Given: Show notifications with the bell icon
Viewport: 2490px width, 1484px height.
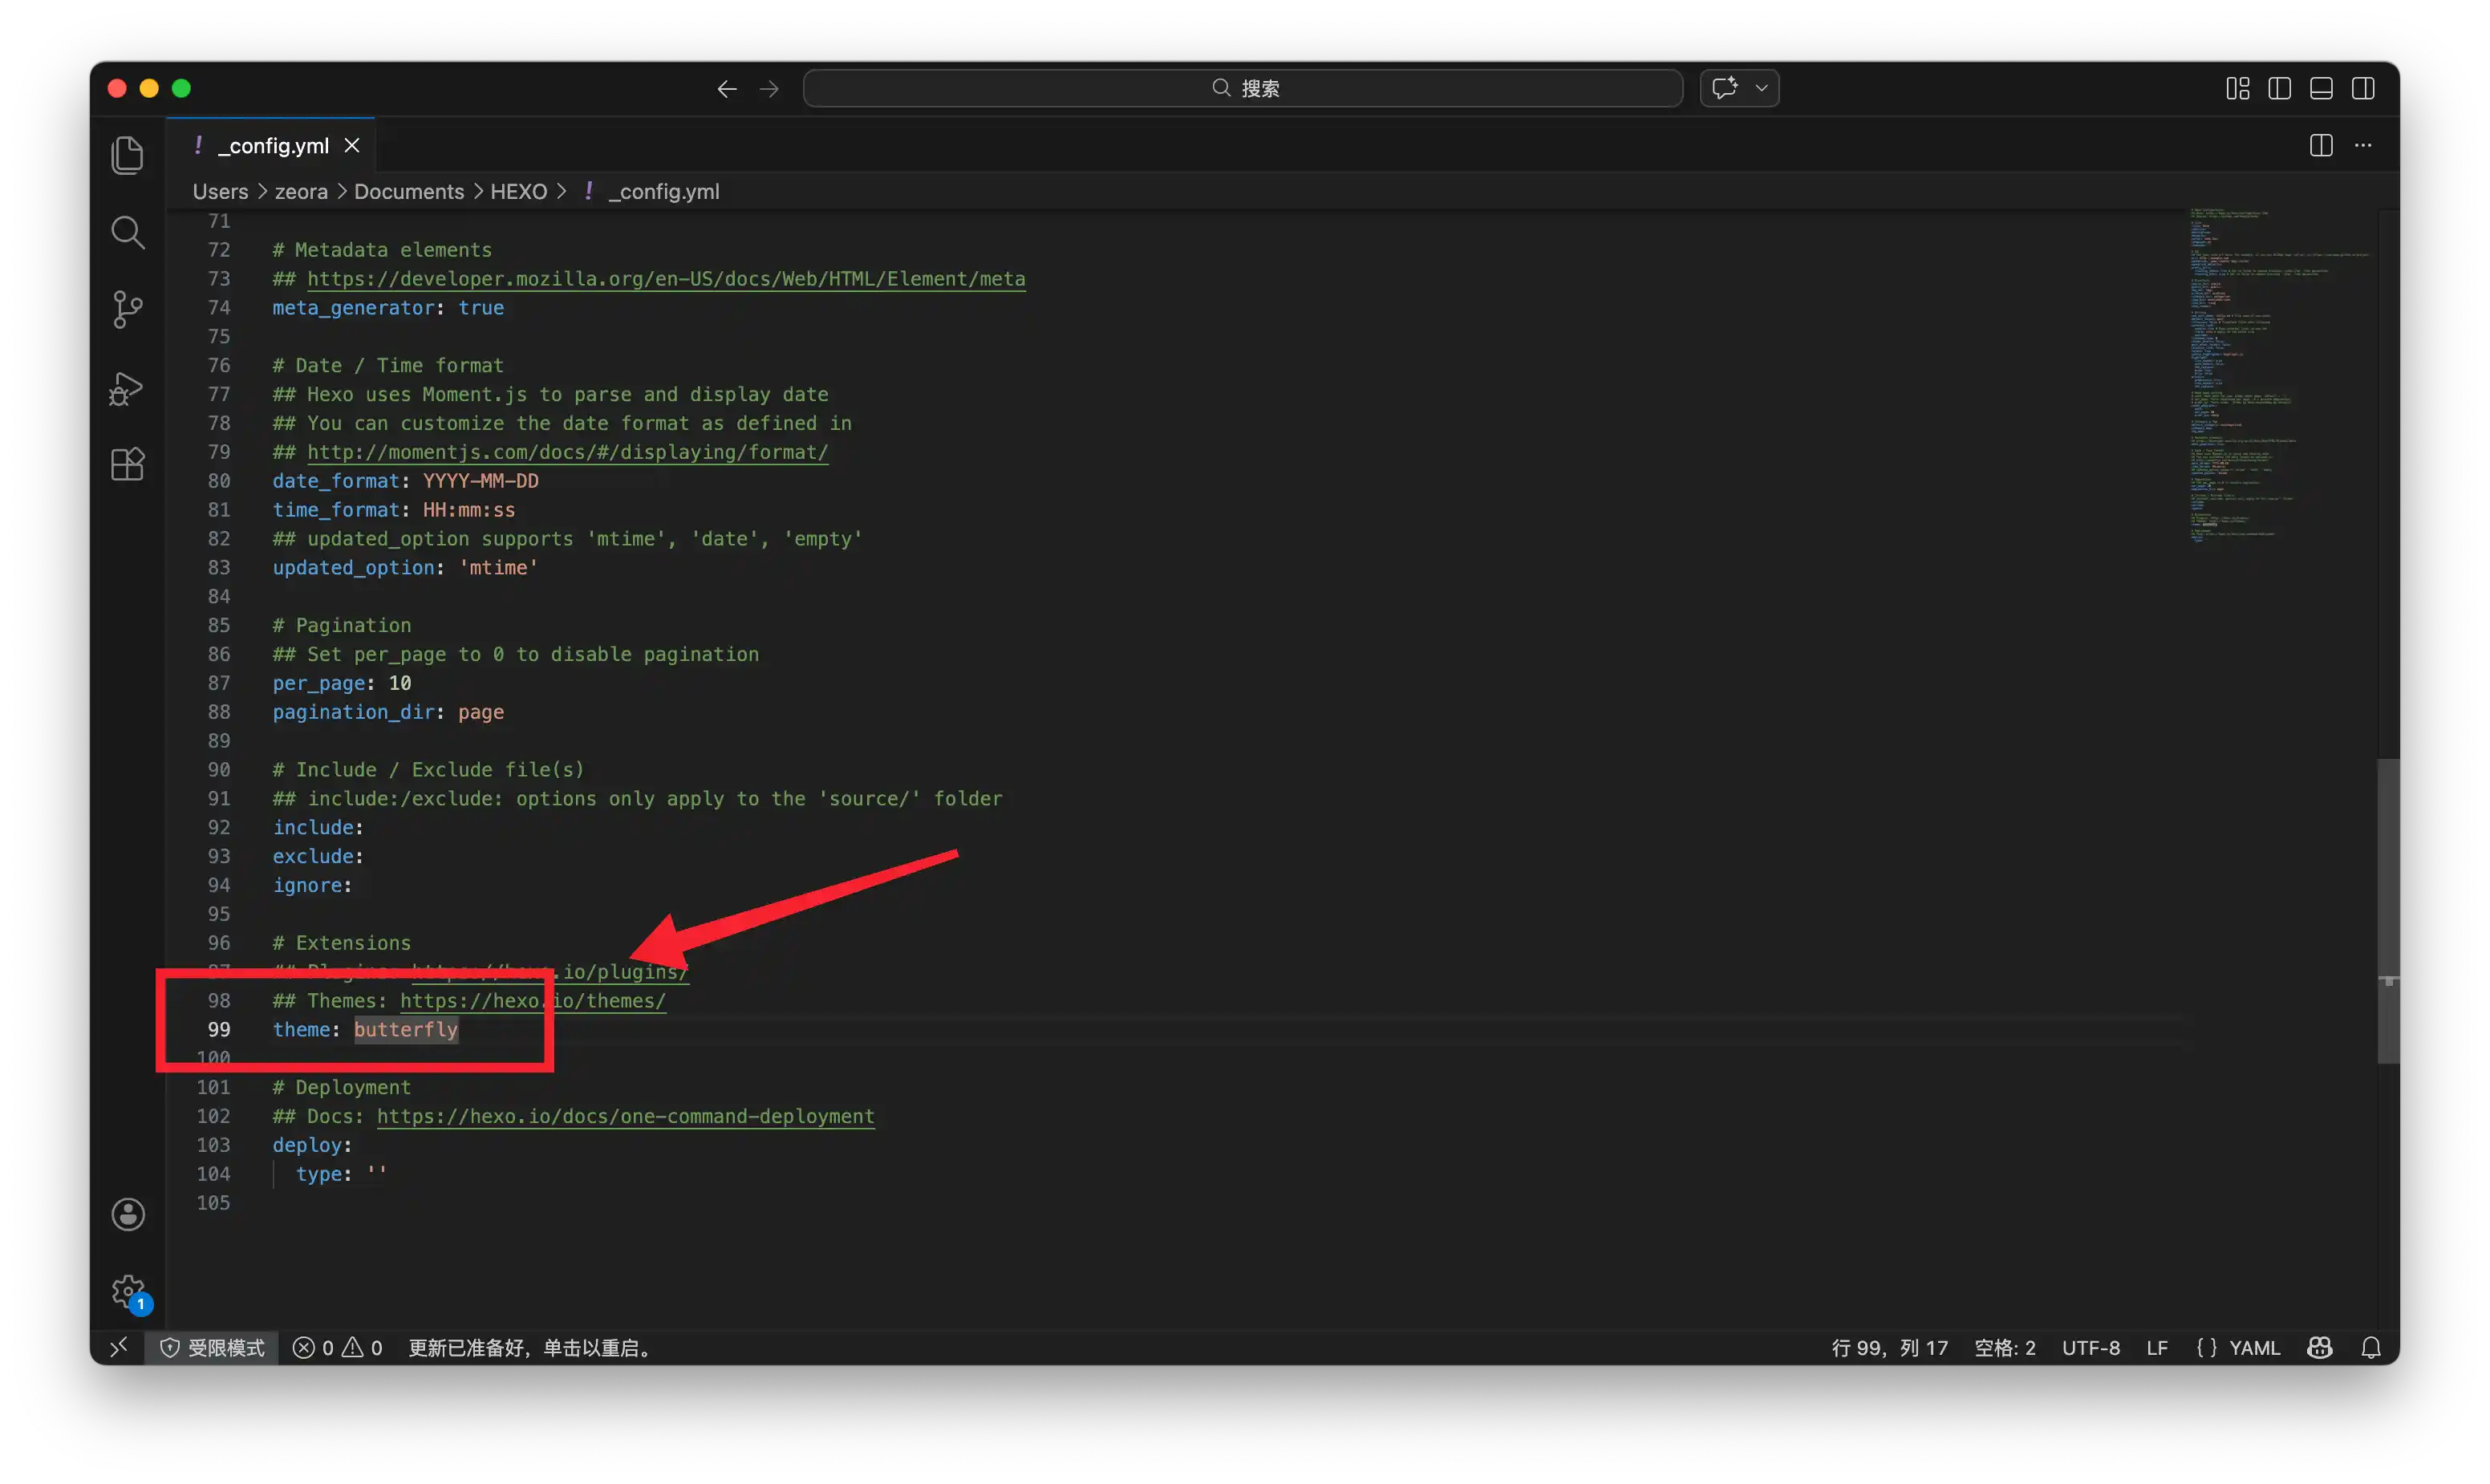Looking at the screenshot, I should (2370, 1348).
